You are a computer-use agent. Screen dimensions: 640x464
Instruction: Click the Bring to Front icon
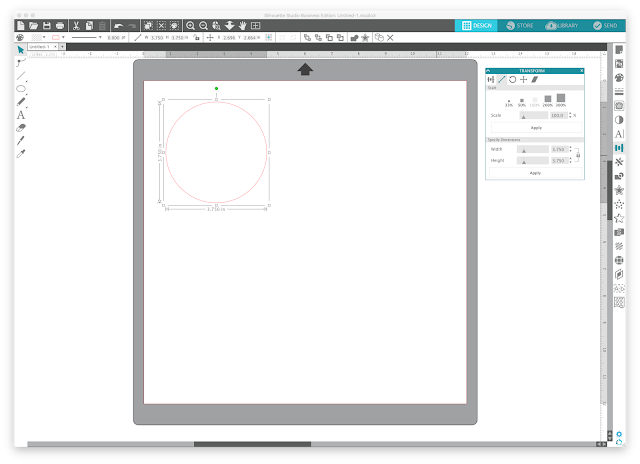307,38
